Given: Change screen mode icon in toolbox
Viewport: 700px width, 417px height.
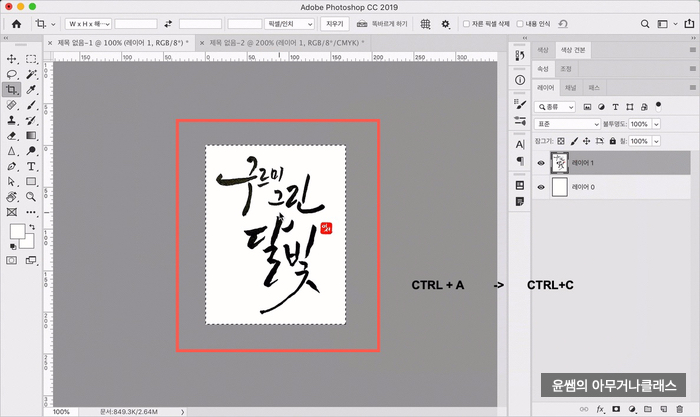Looking at the screenshot, I should (x=31, y=260).
